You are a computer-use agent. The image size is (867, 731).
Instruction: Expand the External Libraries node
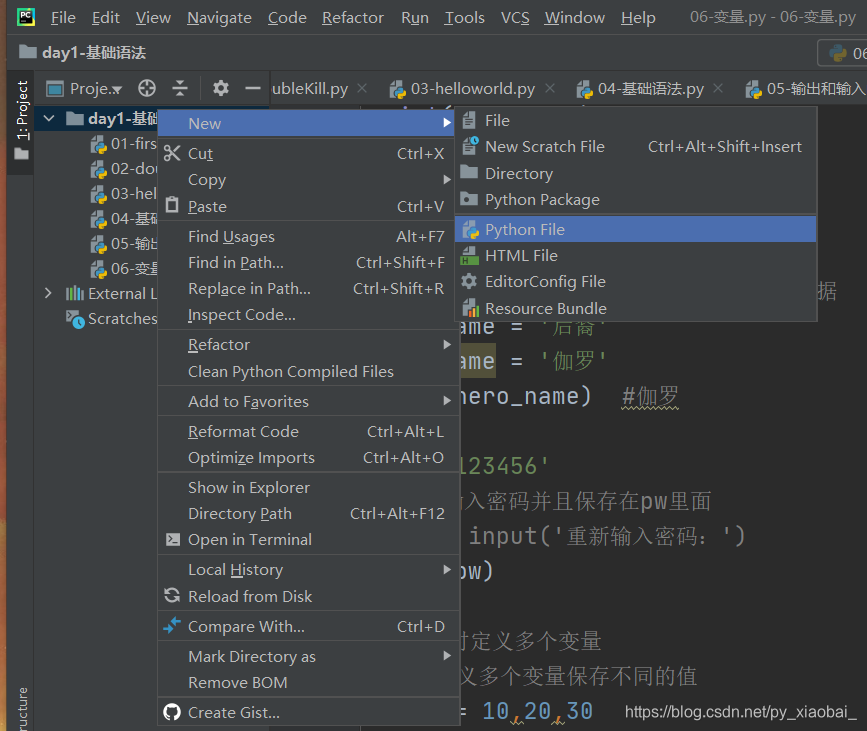point(48,293)
